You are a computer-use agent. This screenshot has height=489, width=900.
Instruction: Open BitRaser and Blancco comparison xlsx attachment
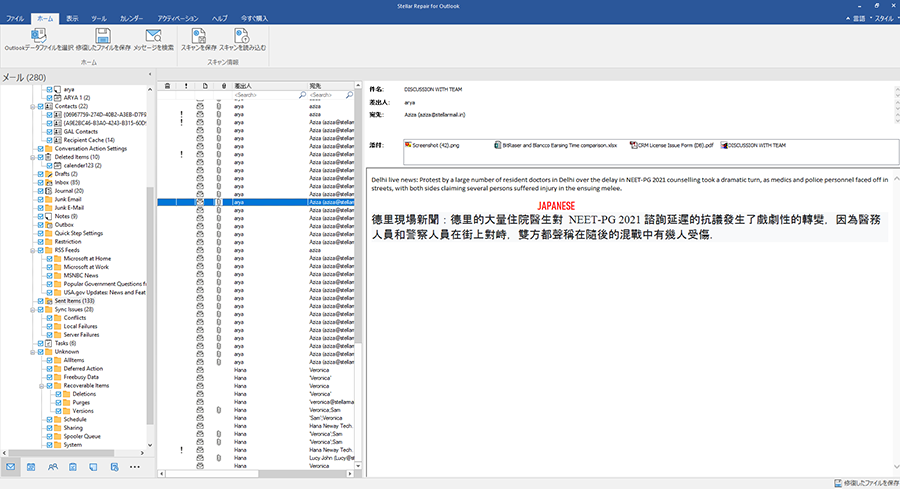tap(555, 145)
